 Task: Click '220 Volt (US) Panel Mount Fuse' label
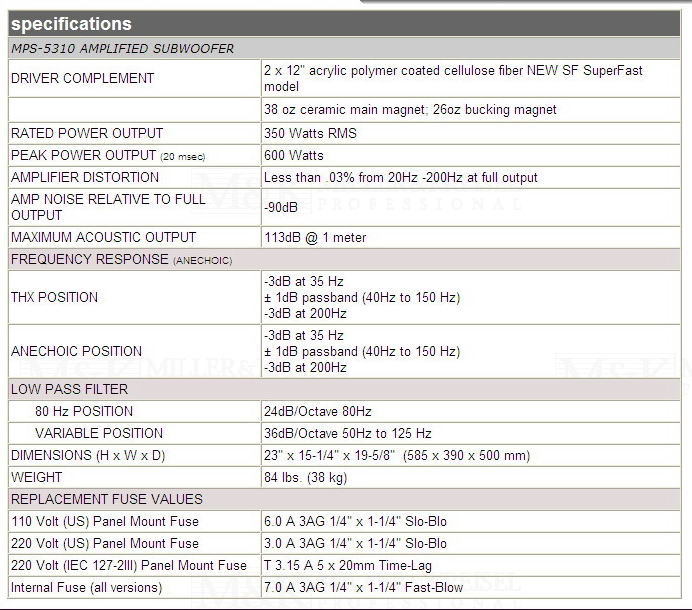(x=105, y=543)
